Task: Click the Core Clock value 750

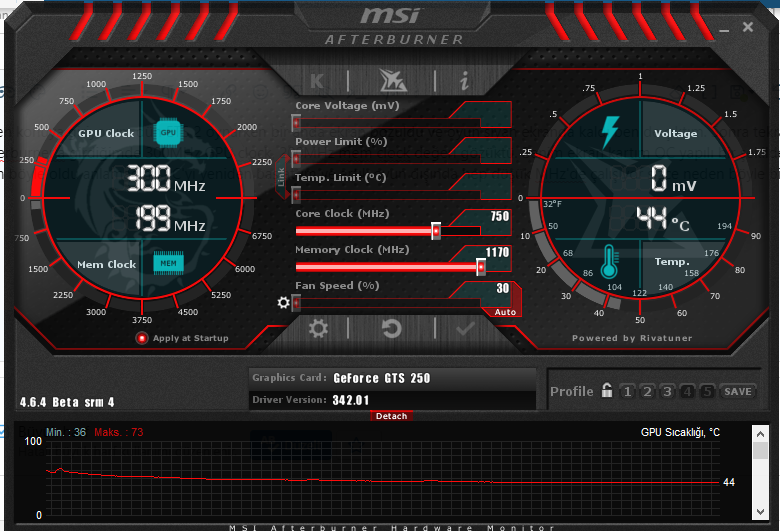Action: click(499, 216)
